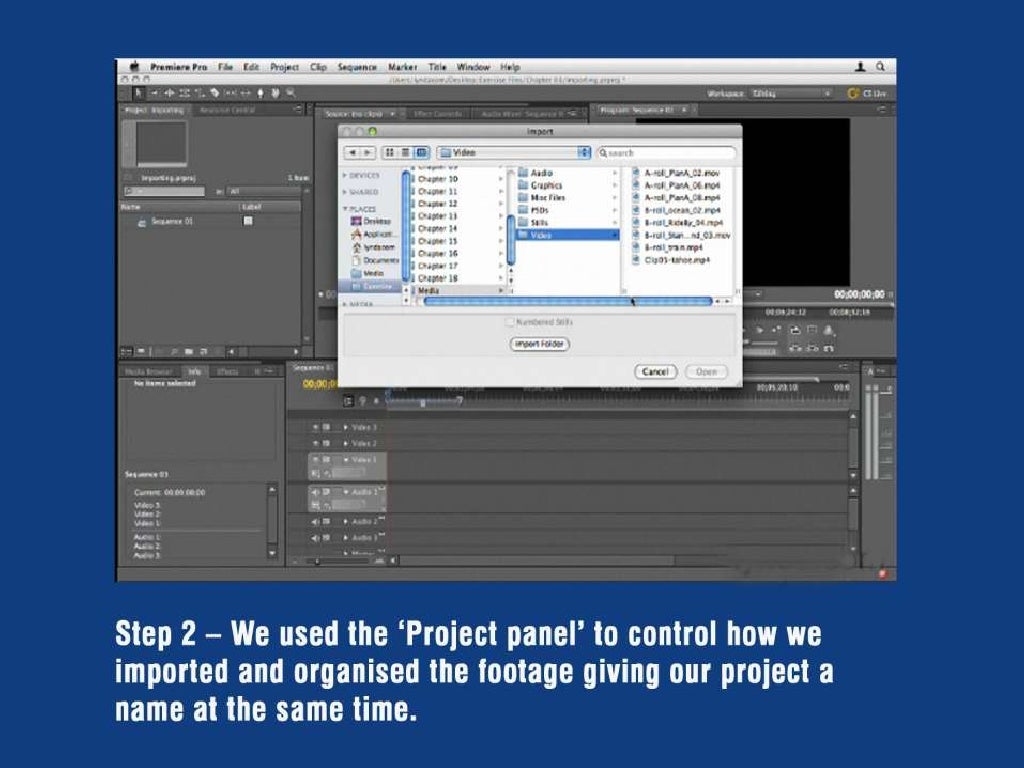The width and height of the screenshot is (1024, 768).
Task: Open the File menu
Action: (225, 67)
